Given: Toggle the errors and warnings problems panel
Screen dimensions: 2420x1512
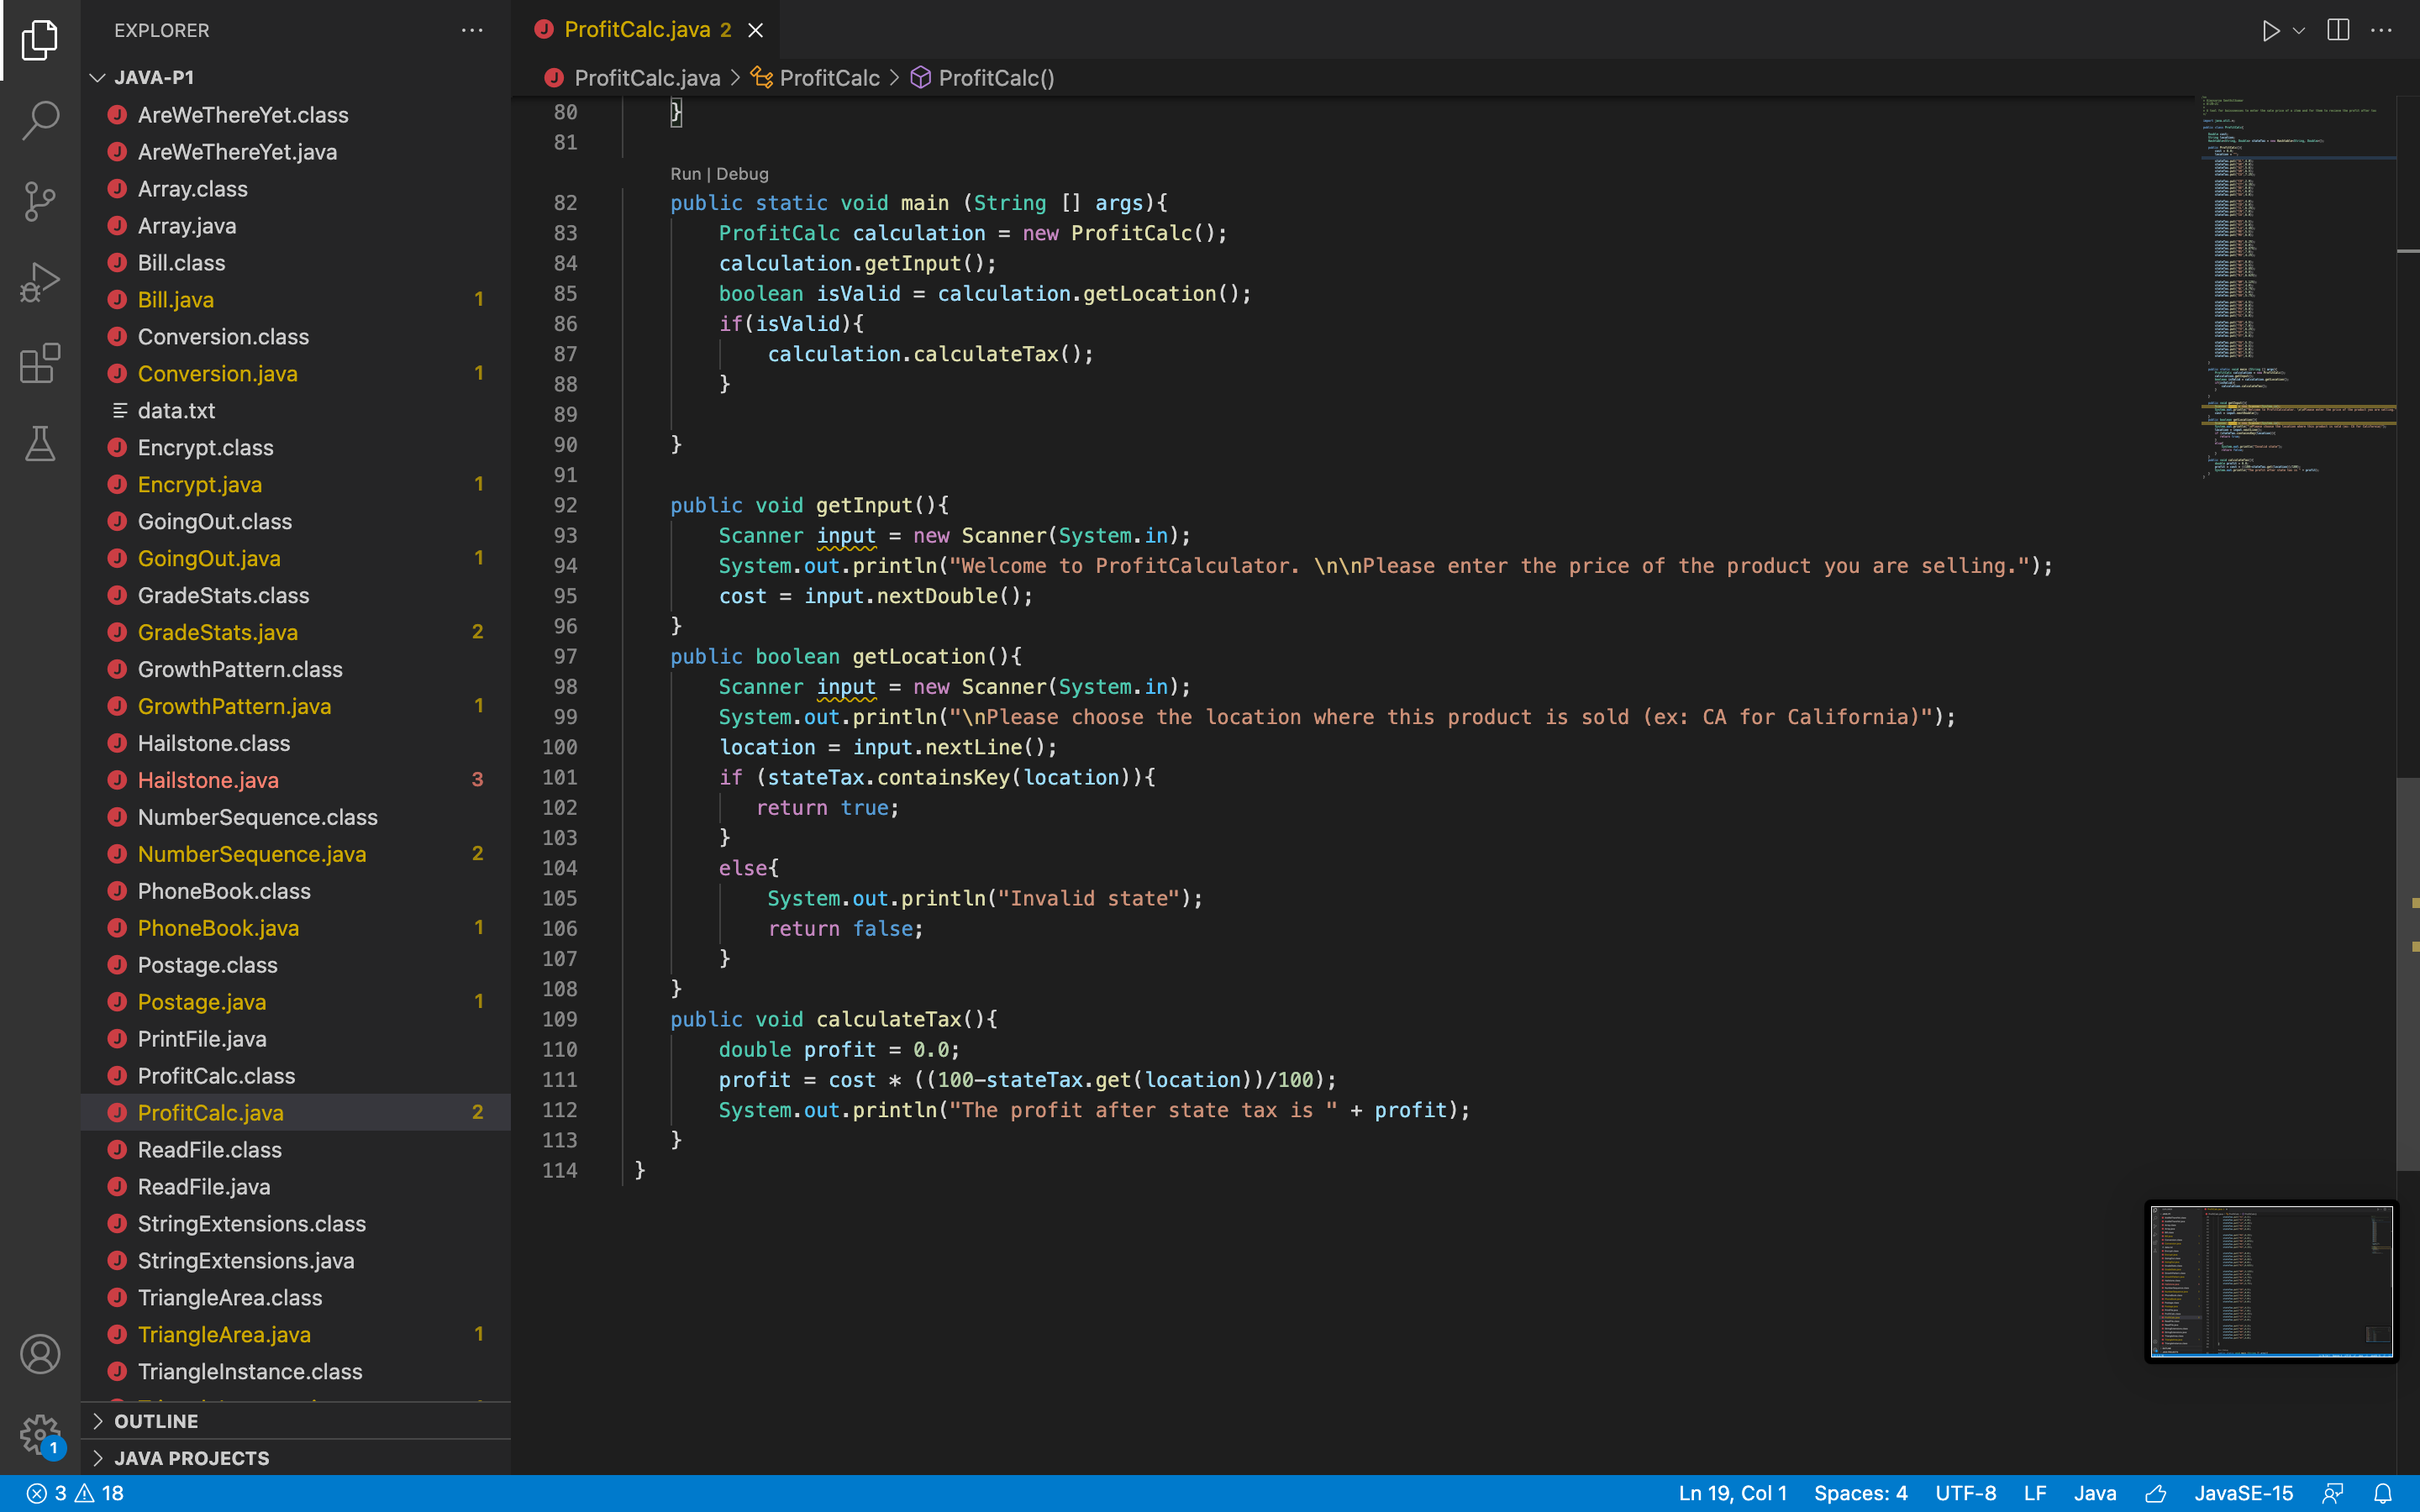Looking at the screenshot, I should 75,1493.
